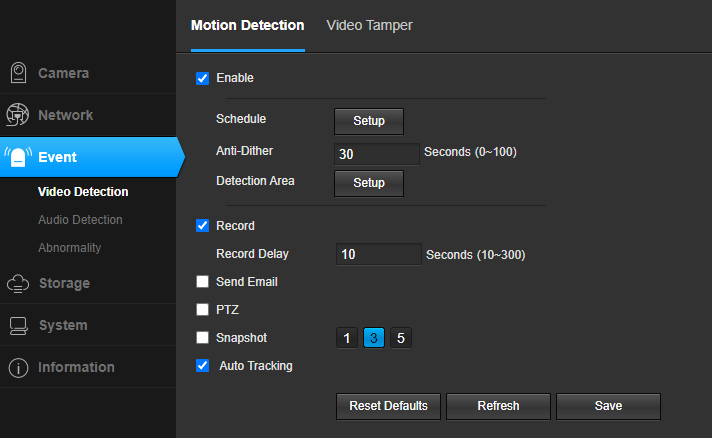Select Video Detection submenu item
The image size is (712, 438).
point(83,192)
